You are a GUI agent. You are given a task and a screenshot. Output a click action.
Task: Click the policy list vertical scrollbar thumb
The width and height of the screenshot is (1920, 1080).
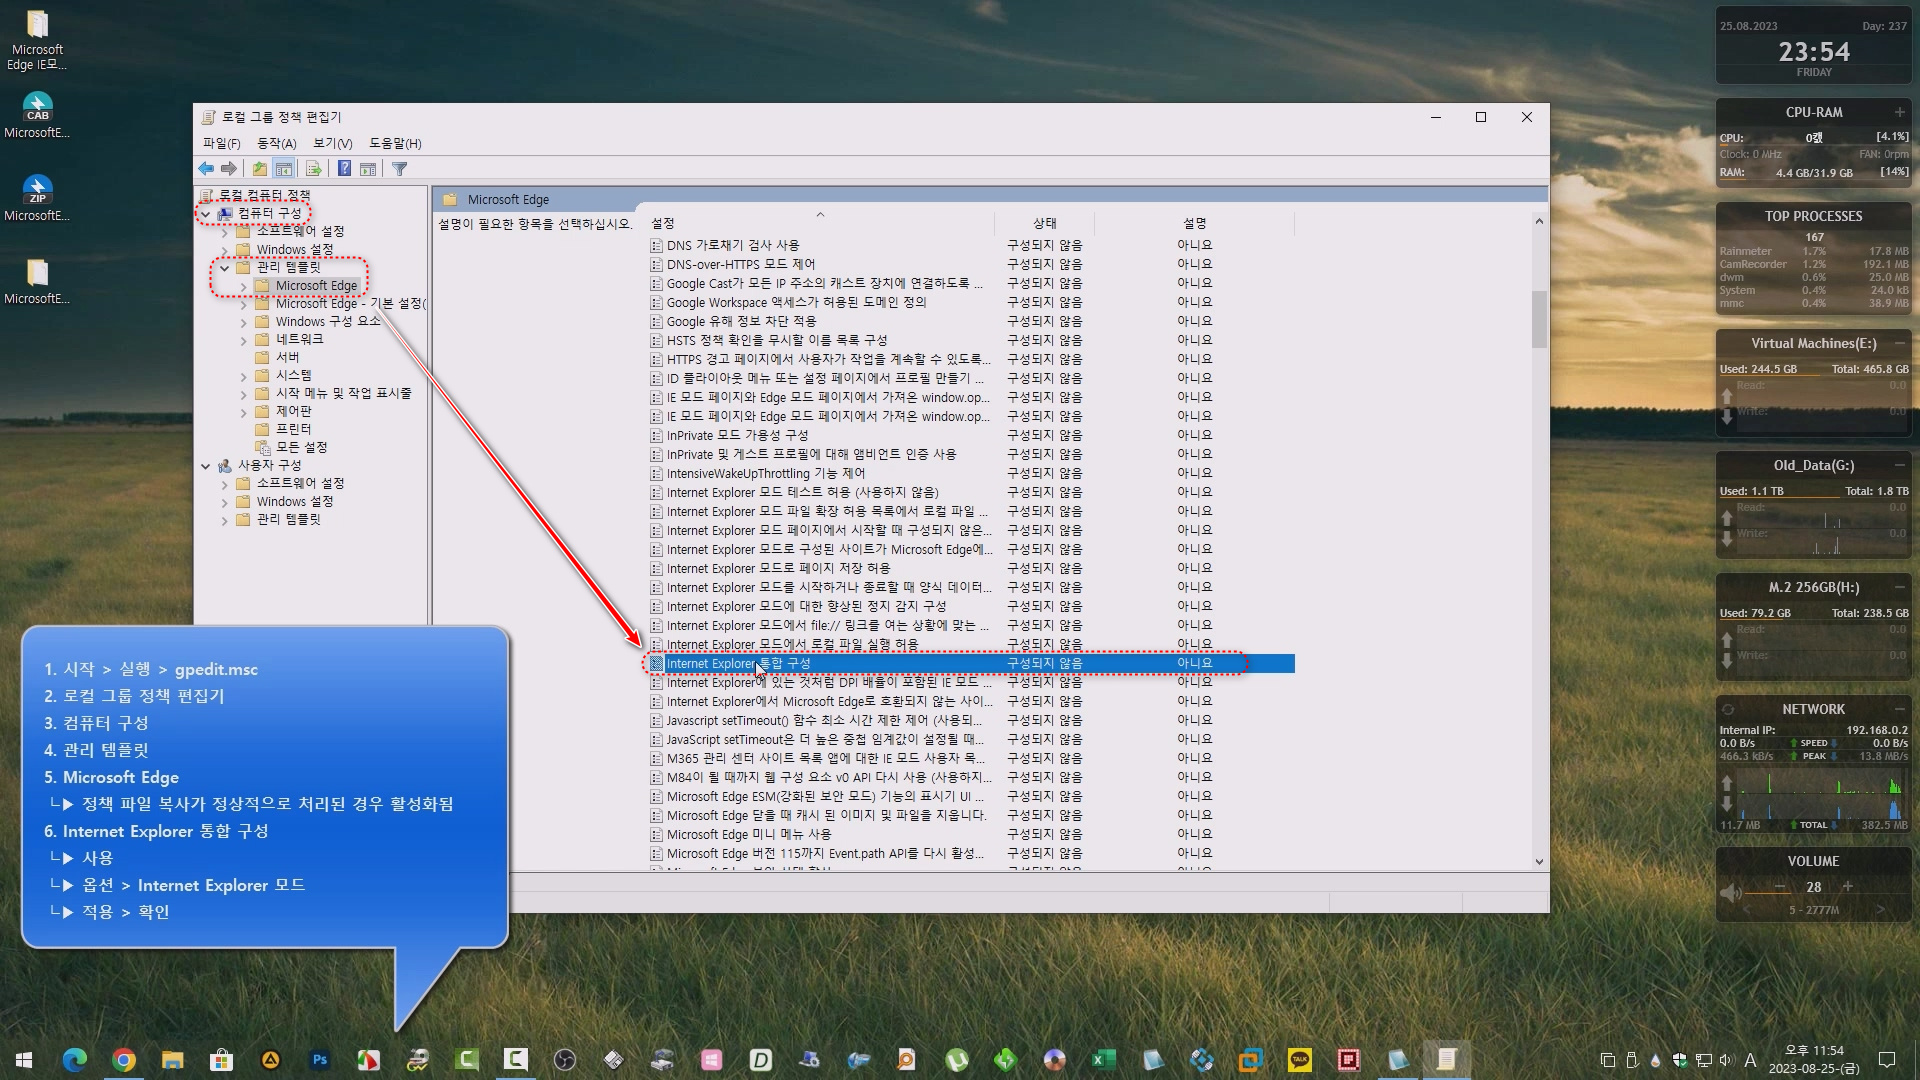(1539, 319)
